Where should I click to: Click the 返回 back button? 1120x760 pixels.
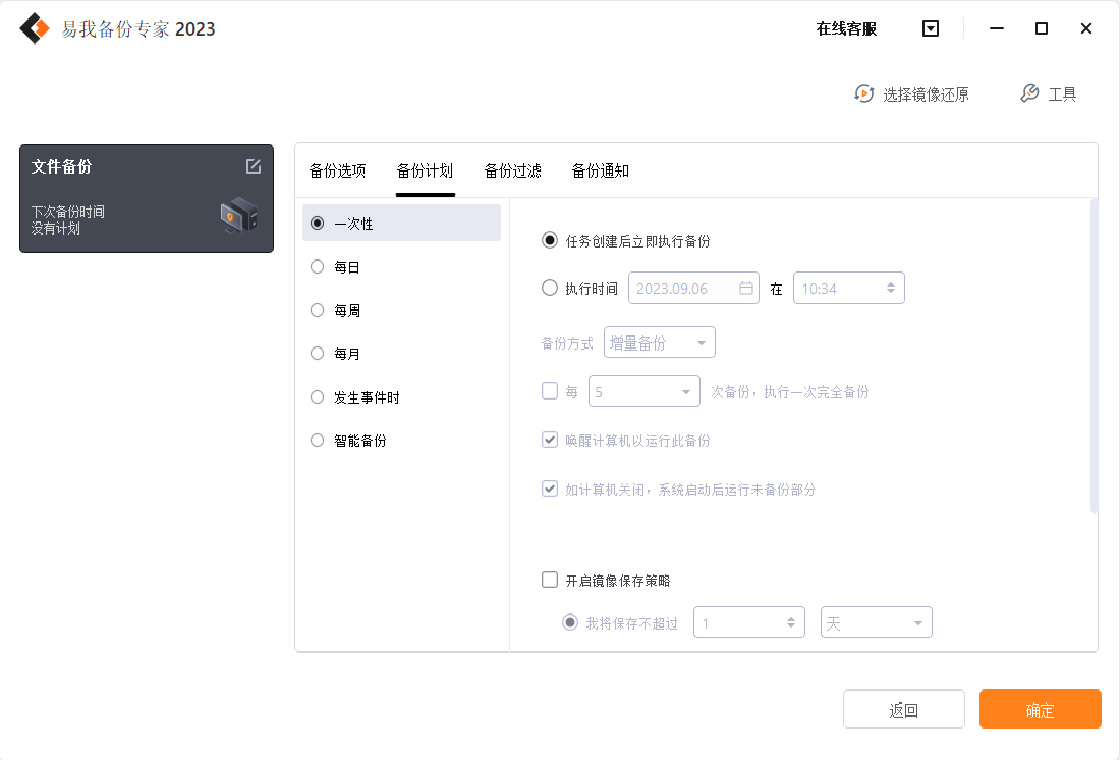point(904,709)
